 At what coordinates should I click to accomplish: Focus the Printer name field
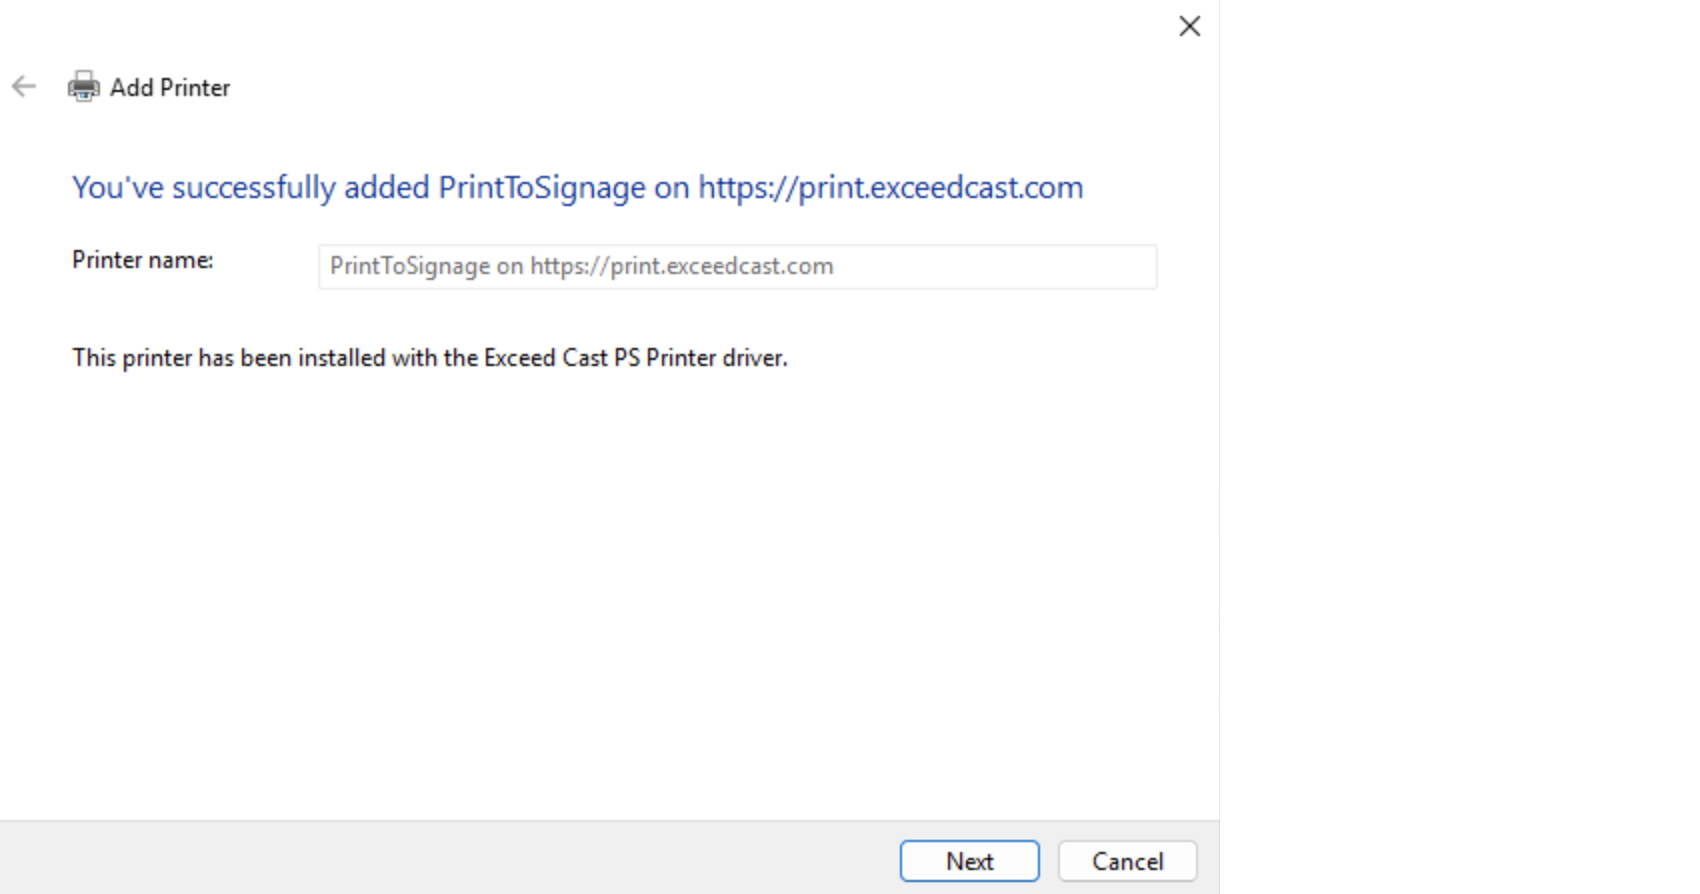point(738,266)
